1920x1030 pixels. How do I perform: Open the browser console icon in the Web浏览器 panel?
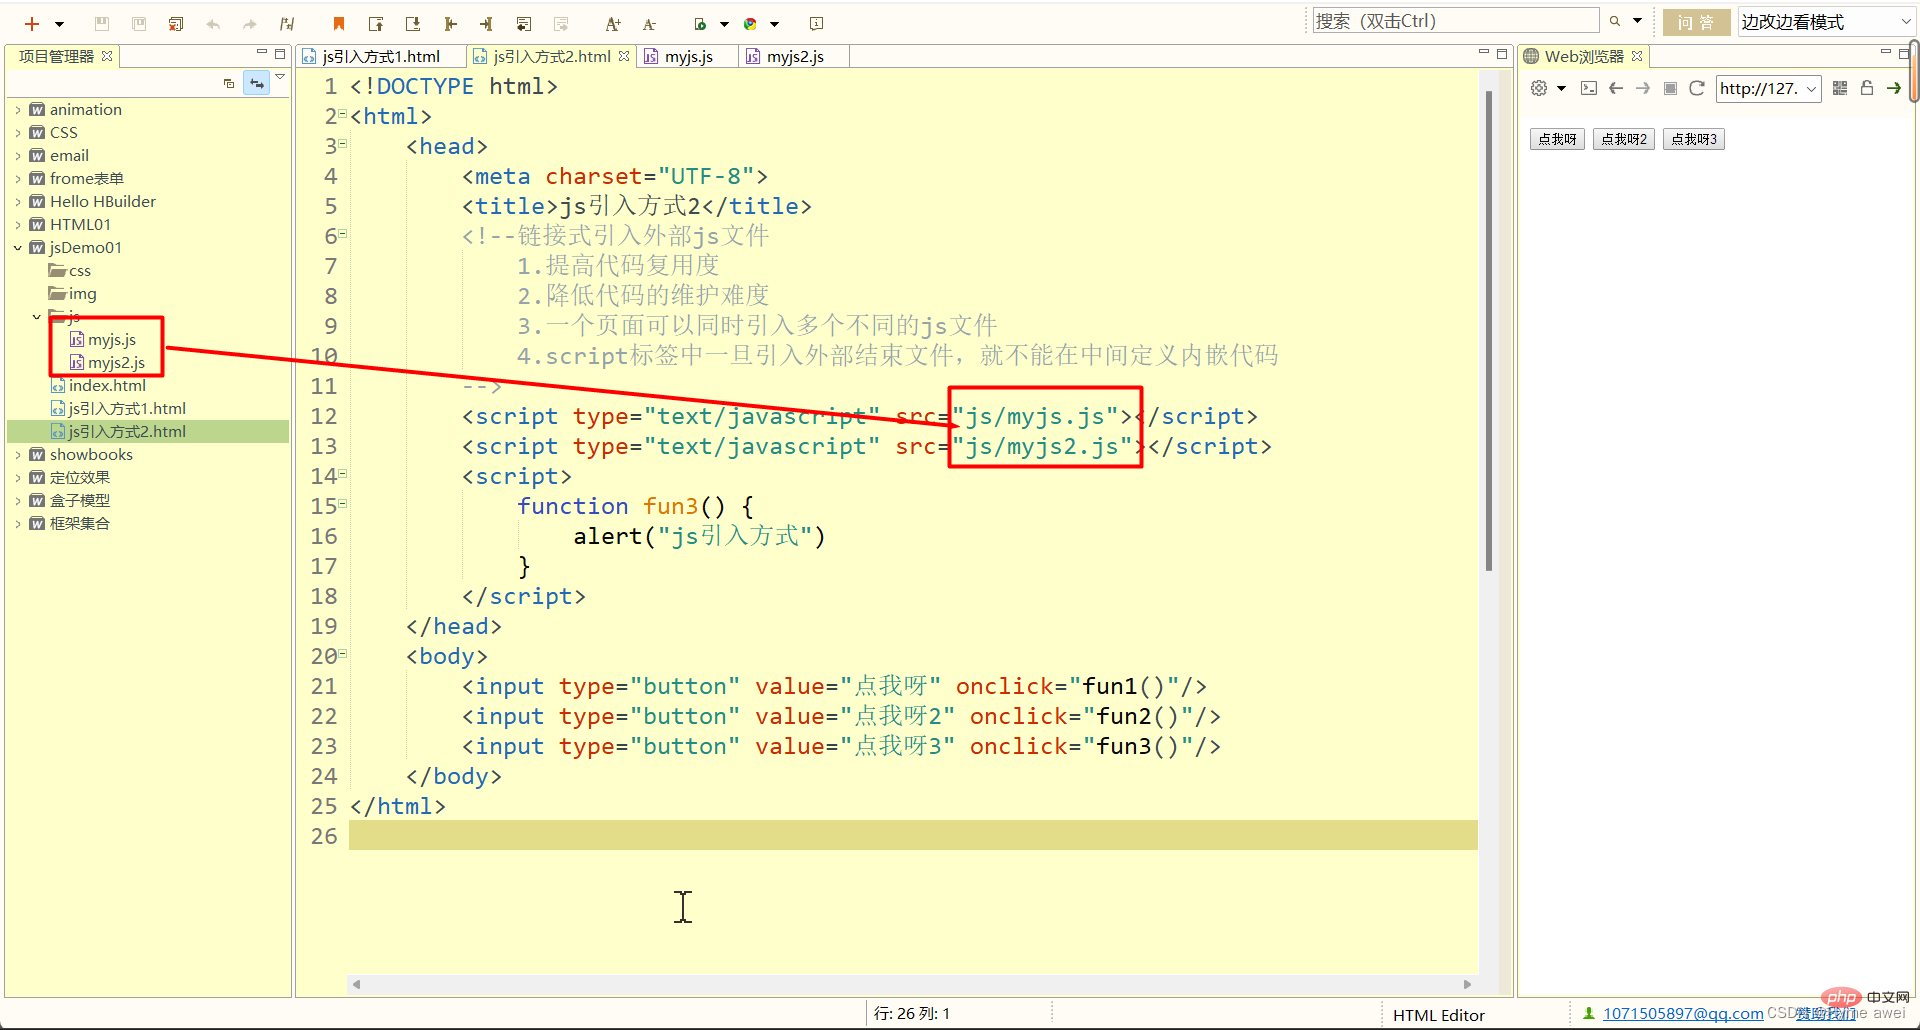[x=1589, y=88]
